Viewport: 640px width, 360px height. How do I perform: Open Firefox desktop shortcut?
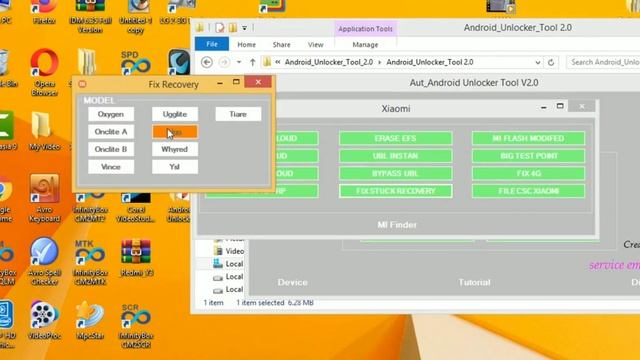tap(44, 12)
